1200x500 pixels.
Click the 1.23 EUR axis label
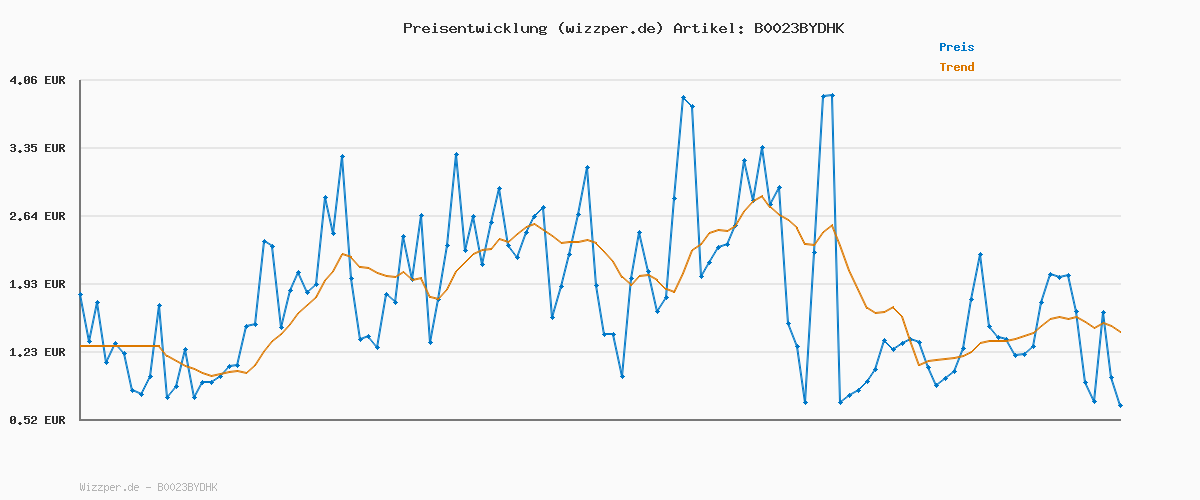coord(37,352)
